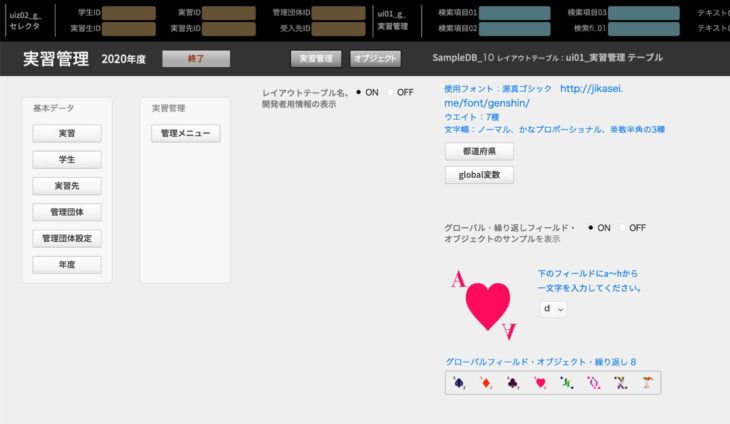730x424 pixels.
Task: Click the Queen card icon
Action: [x=594, y=382]
